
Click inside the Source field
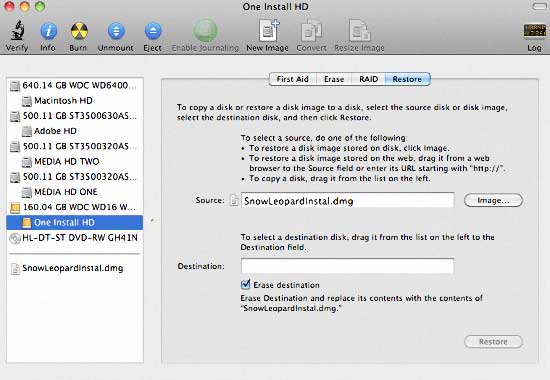[347, 200]
